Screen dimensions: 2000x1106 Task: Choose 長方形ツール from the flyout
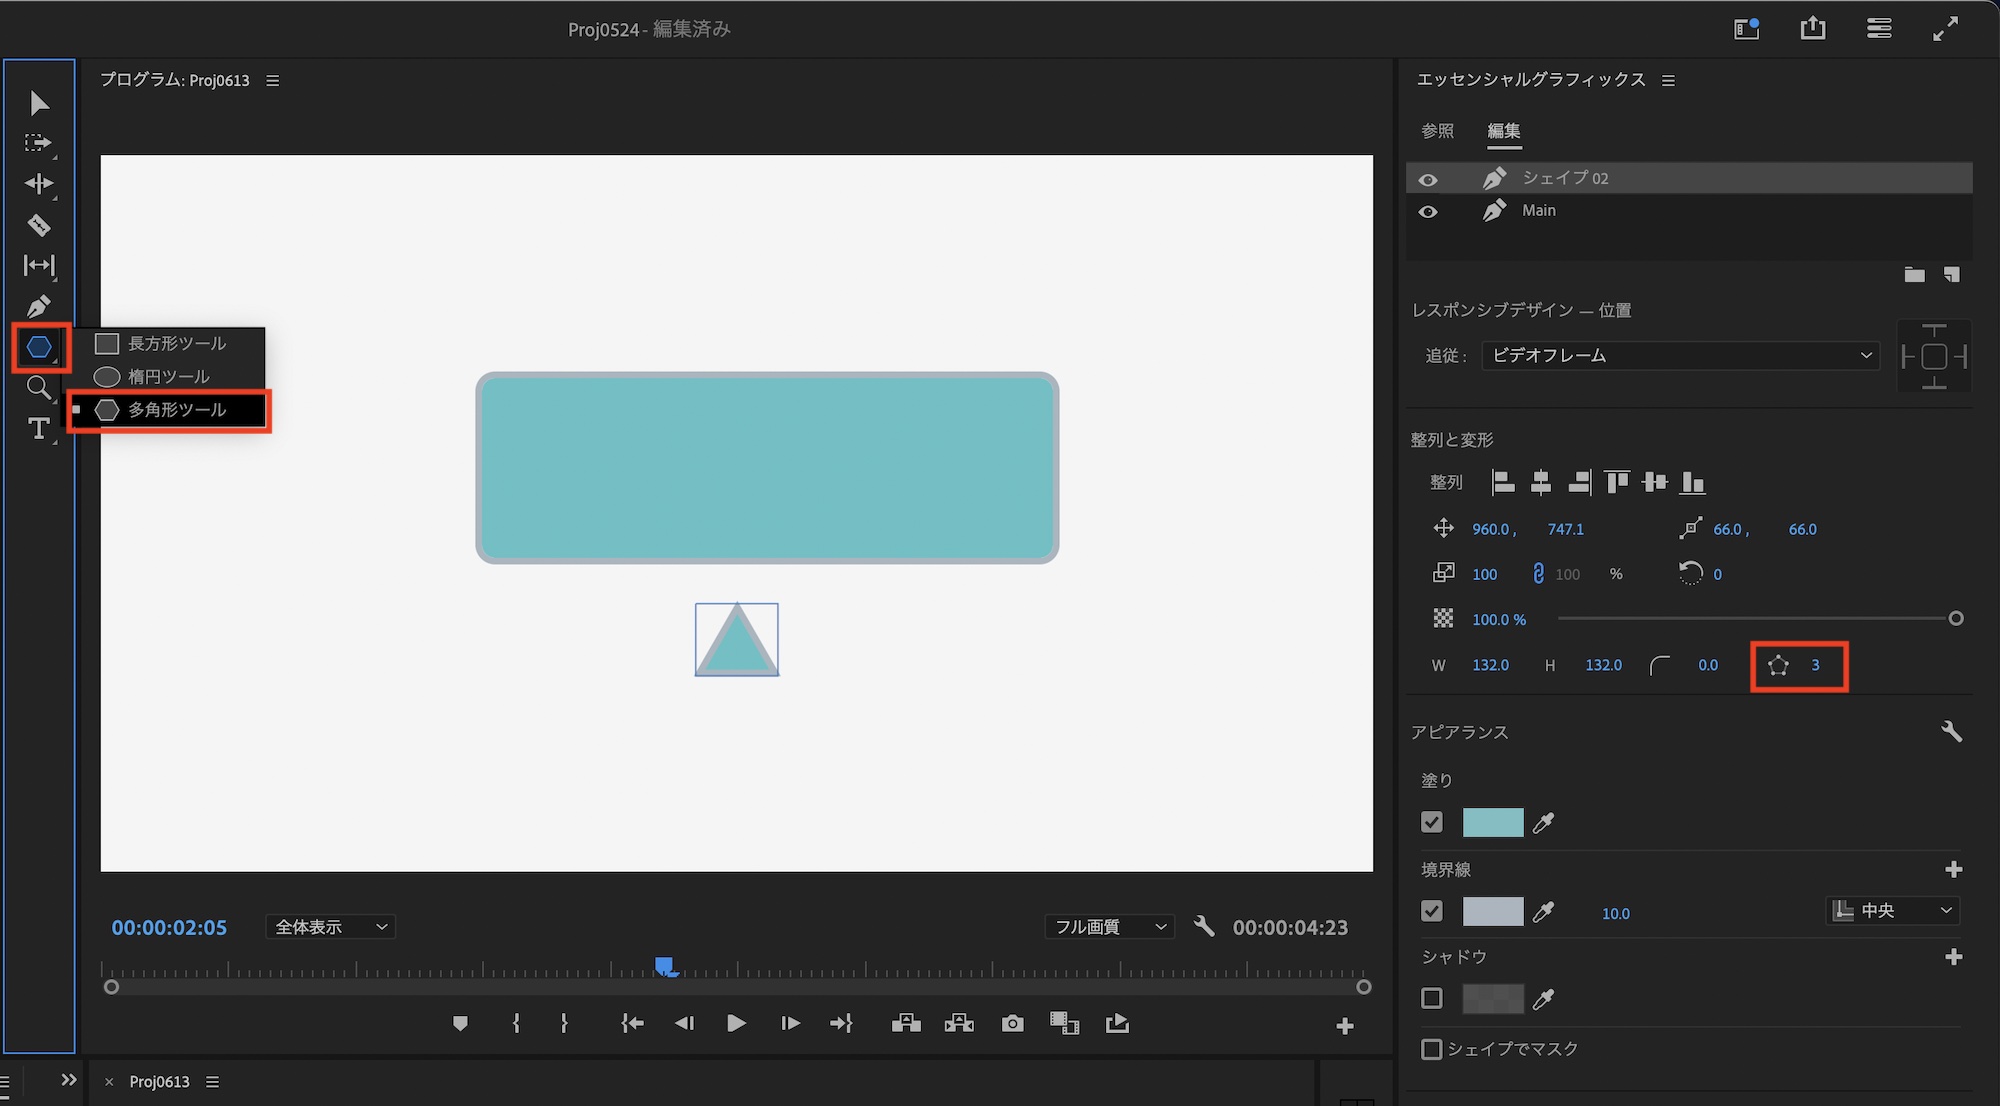(176, 343)
